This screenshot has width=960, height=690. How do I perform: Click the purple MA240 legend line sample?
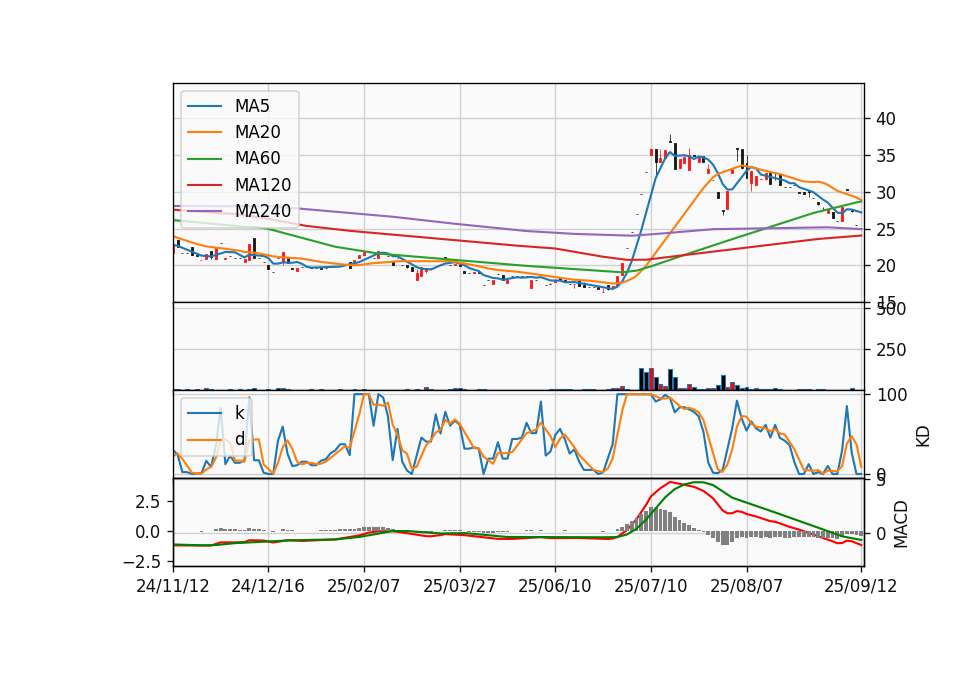click(204, 211)
